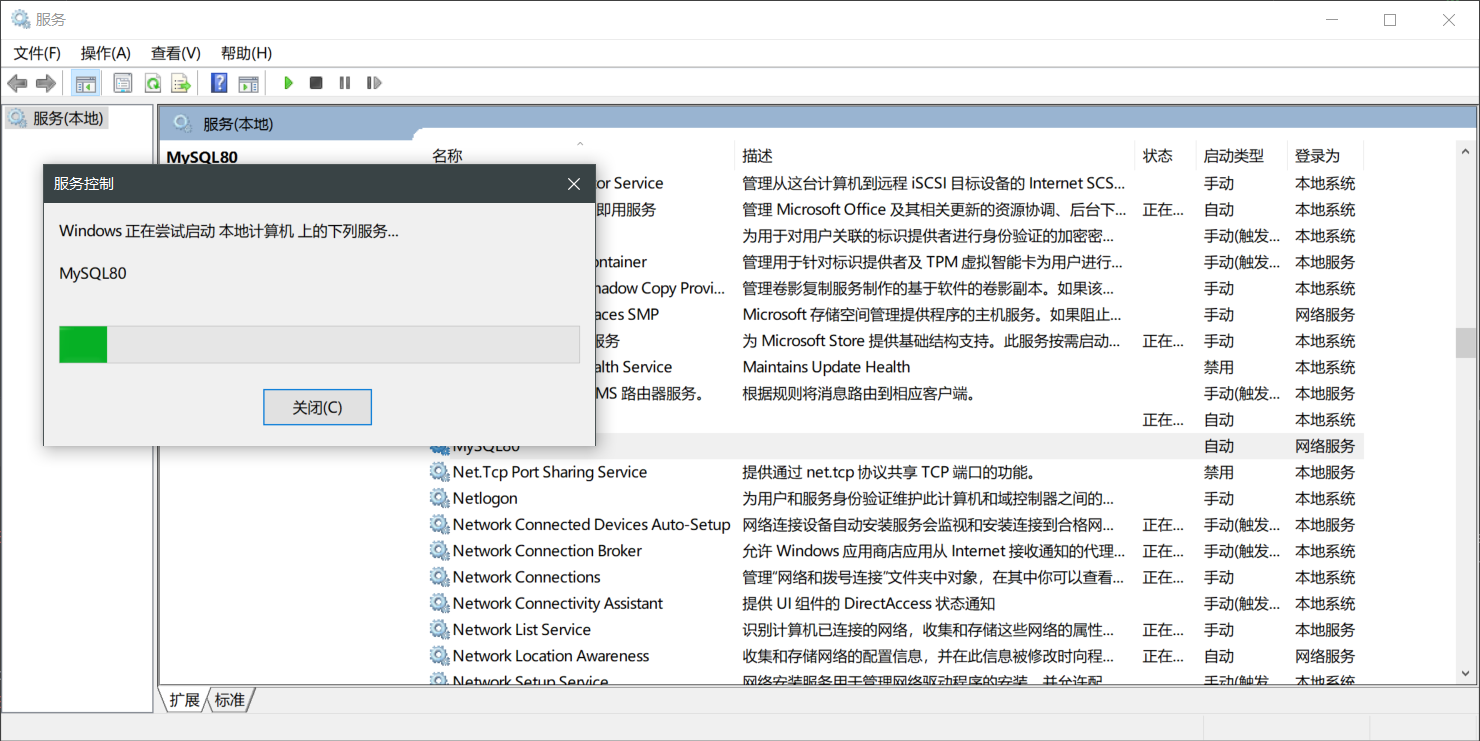Image resolution: width=1480 pixels, height=741 pixels.
Task: Click the vertical scrollbar down arrow
Action: pyautogui.click(x=1463, y=674)
